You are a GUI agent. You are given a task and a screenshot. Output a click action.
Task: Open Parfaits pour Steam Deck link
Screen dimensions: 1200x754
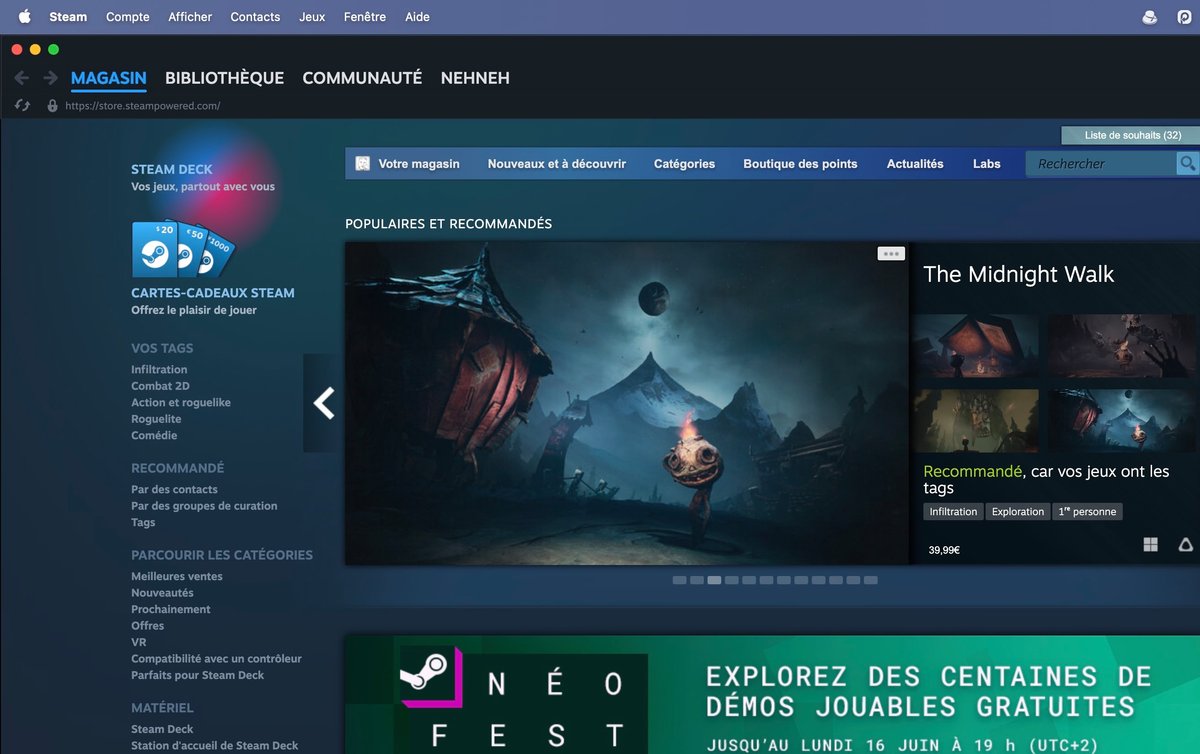[x=198, y=676]
